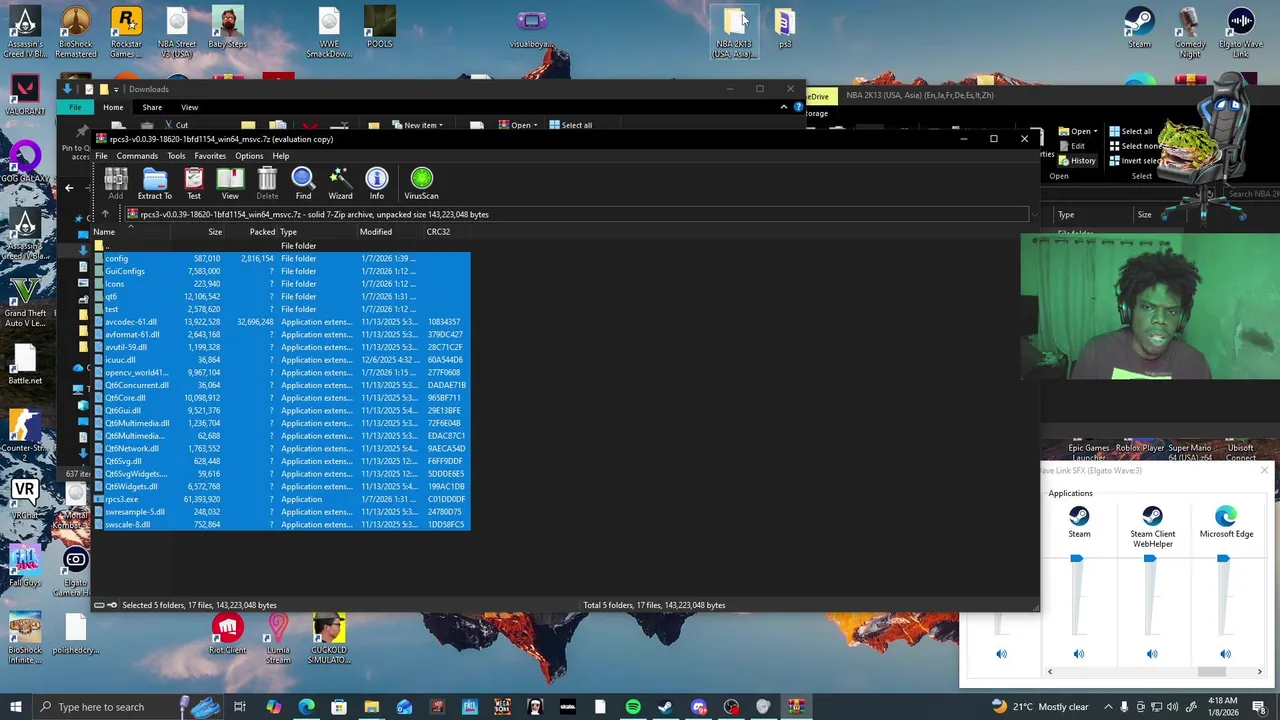This screenshot has height=720, width=1280.
Task: Select the GuiConfigs folder row
Action: tap(281, 271)
